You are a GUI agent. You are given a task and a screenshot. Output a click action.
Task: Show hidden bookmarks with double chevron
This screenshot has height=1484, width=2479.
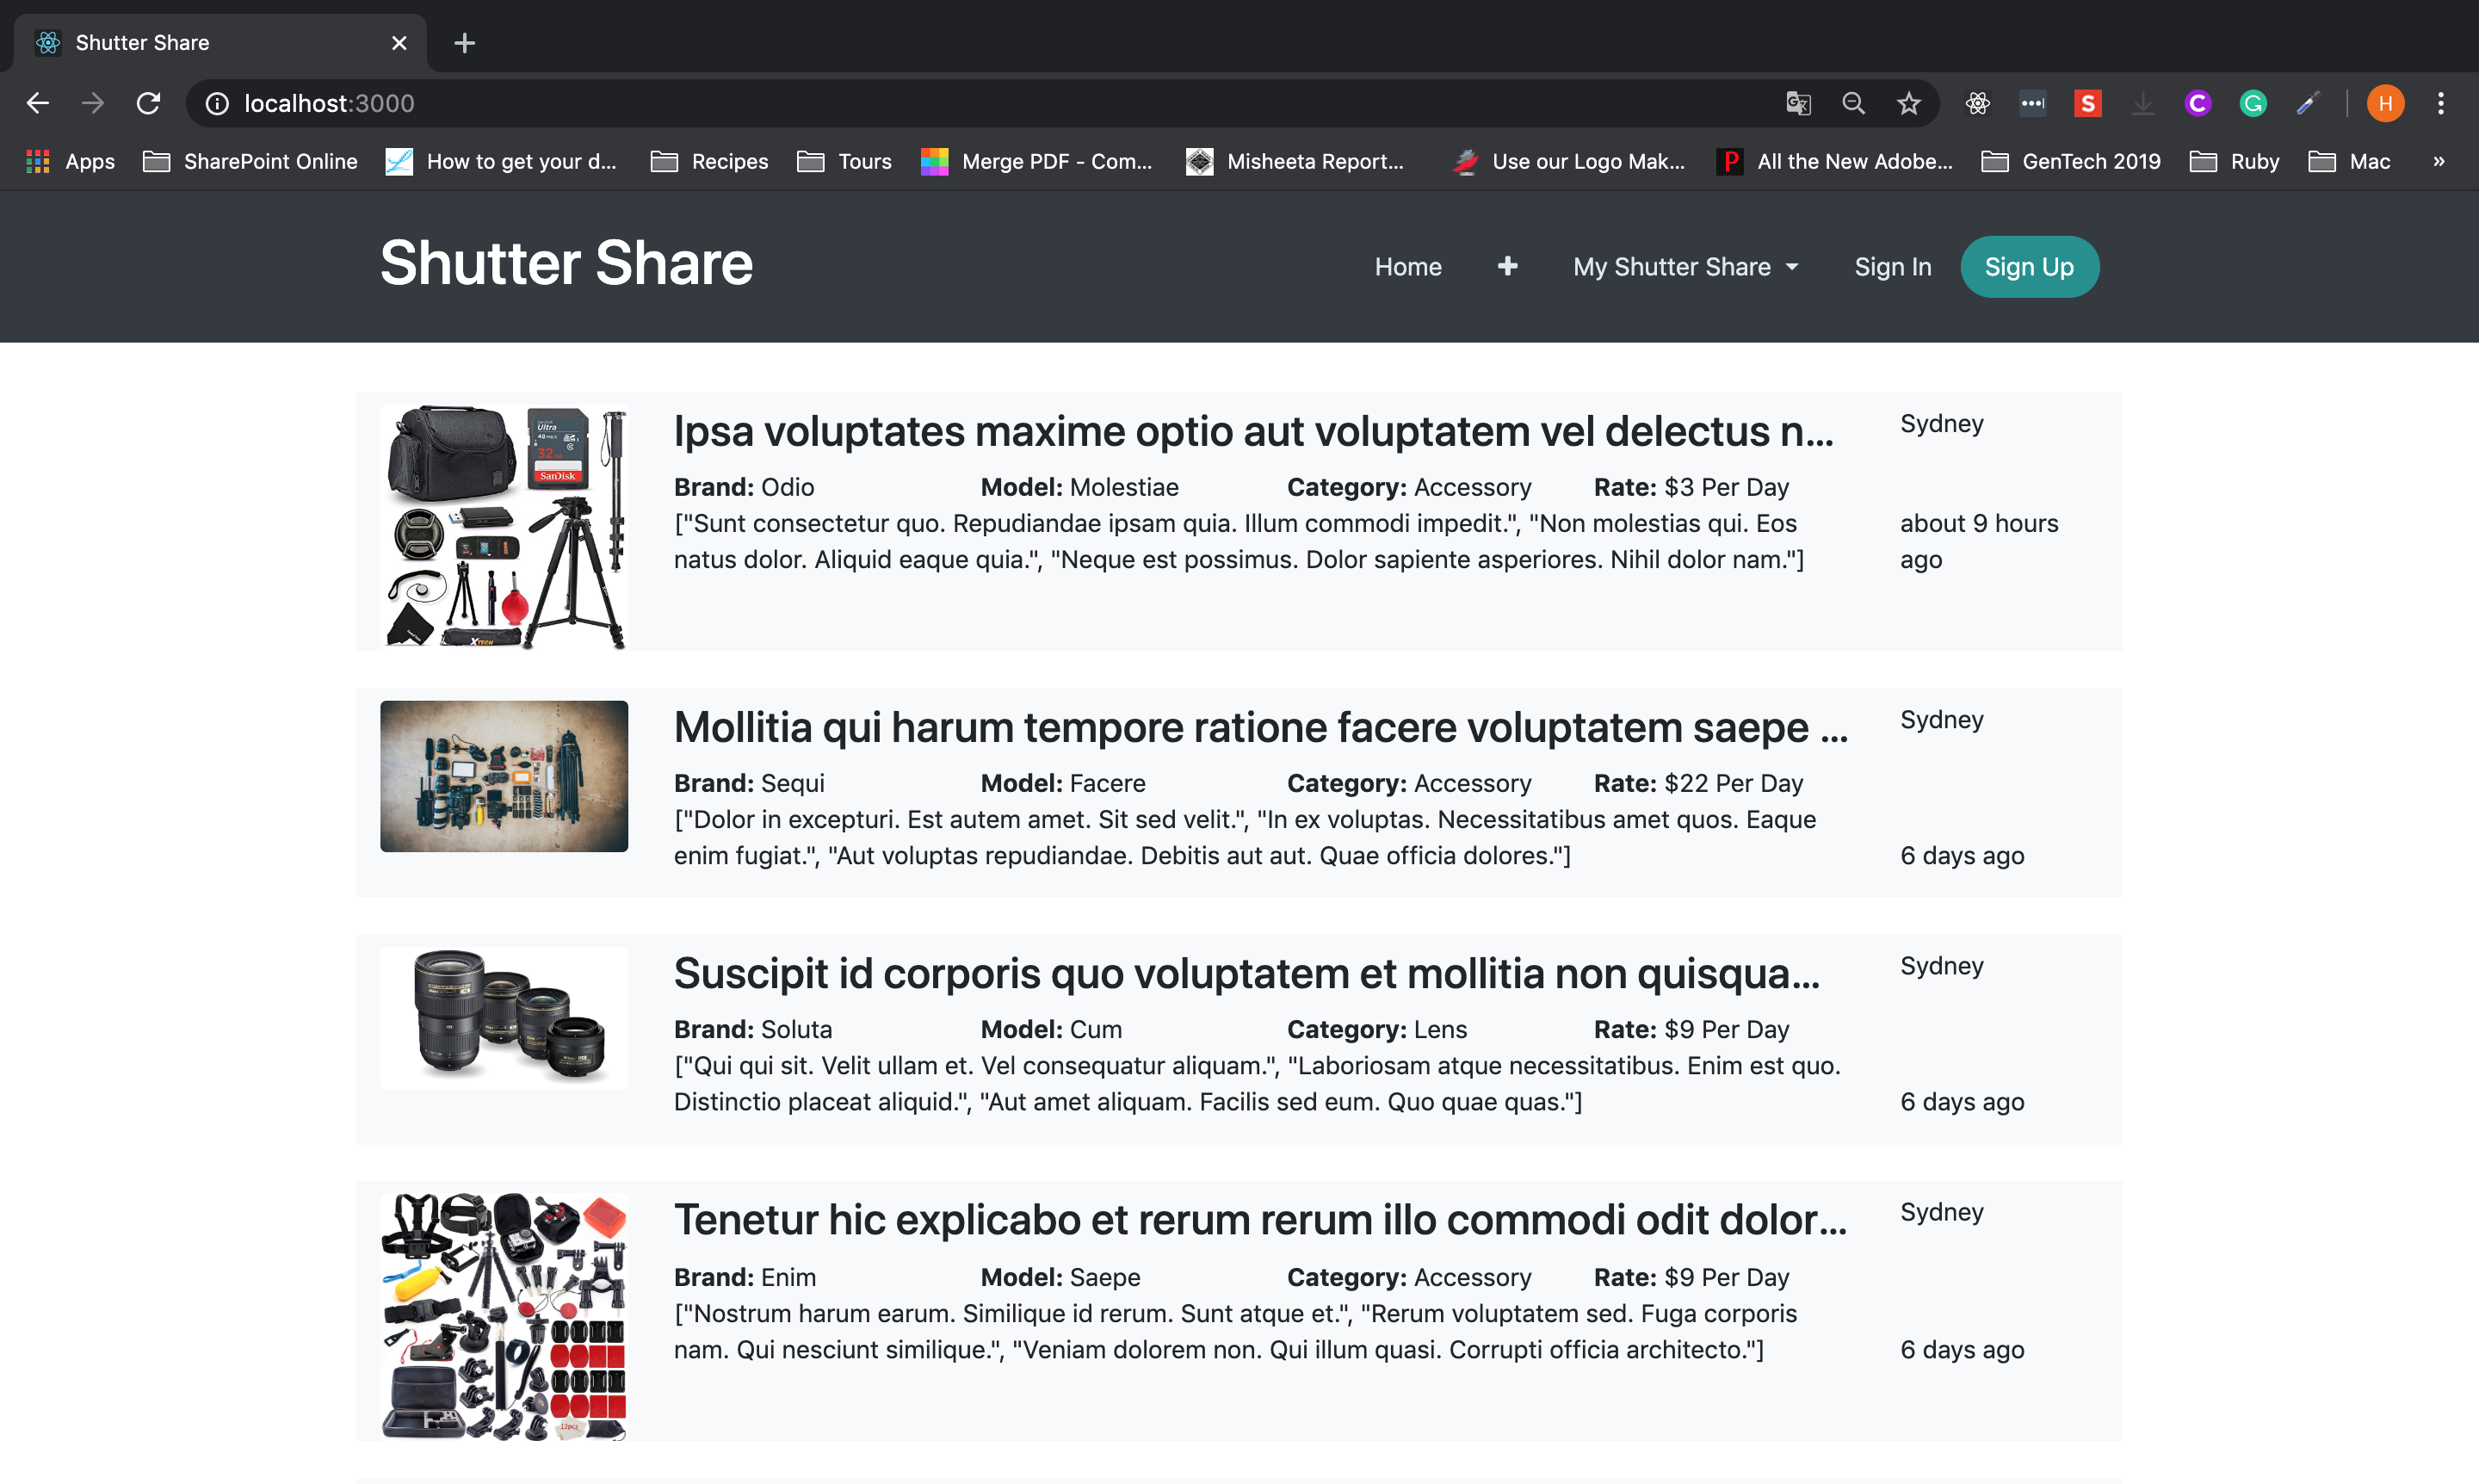pos(2438,161)
